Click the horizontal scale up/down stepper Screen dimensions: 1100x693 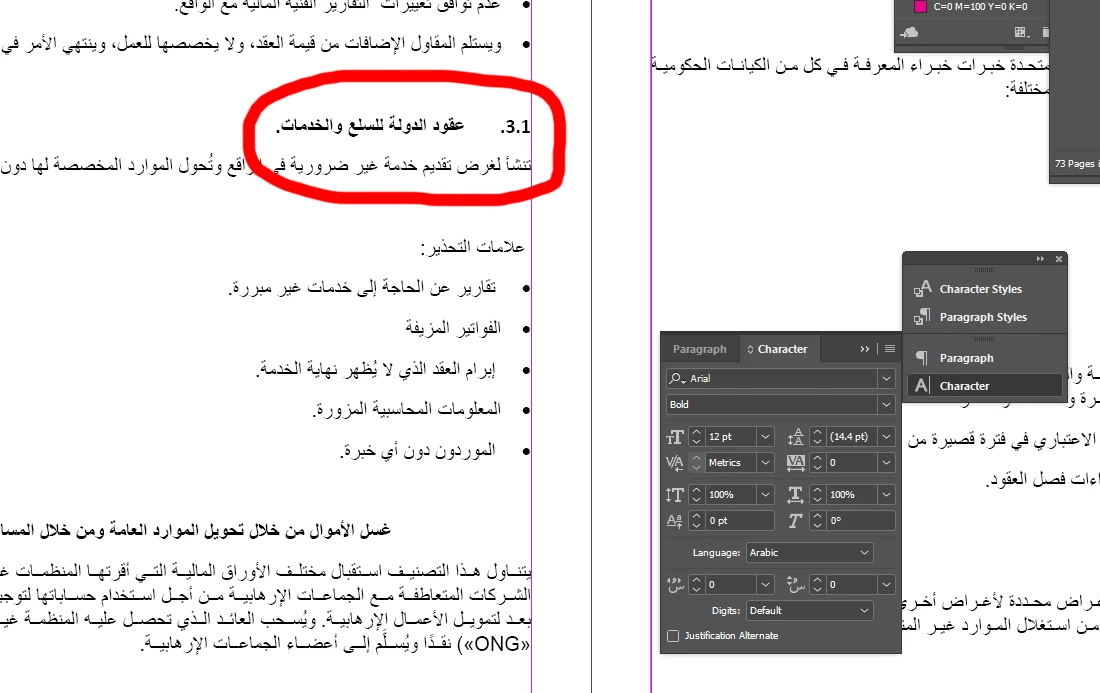[x=817, y=495]
